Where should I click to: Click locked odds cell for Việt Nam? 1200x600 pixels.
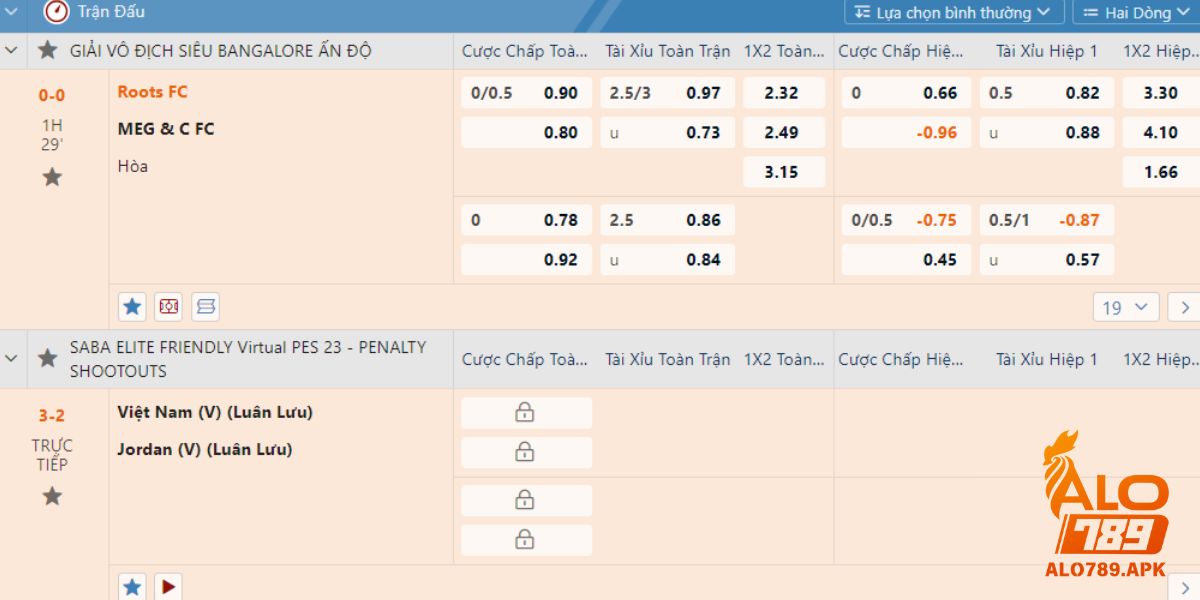524,412
